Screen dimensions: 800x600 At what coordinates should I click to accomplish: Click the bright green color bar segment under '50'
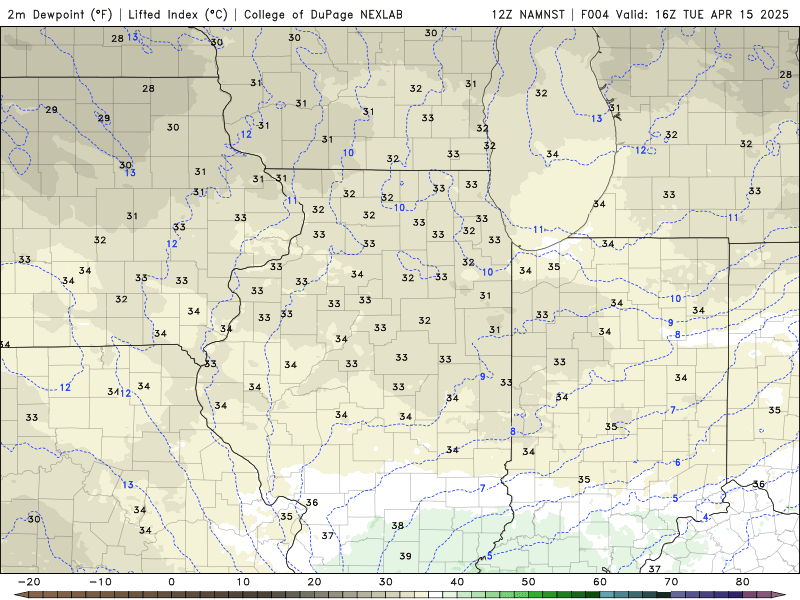(x=536, y=595)
